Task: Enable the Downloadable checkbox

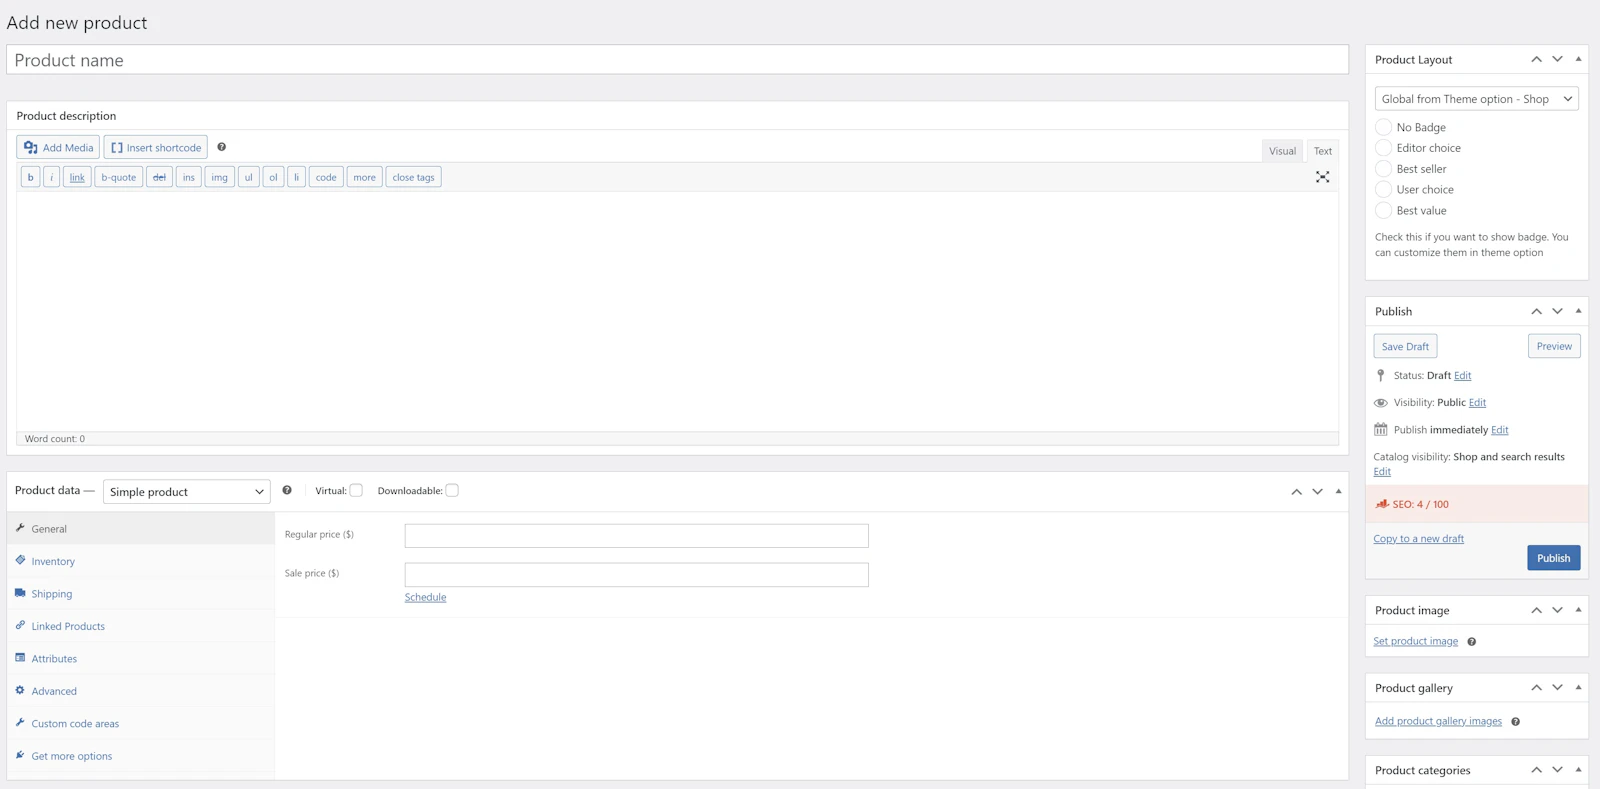Action: [452, 490]
